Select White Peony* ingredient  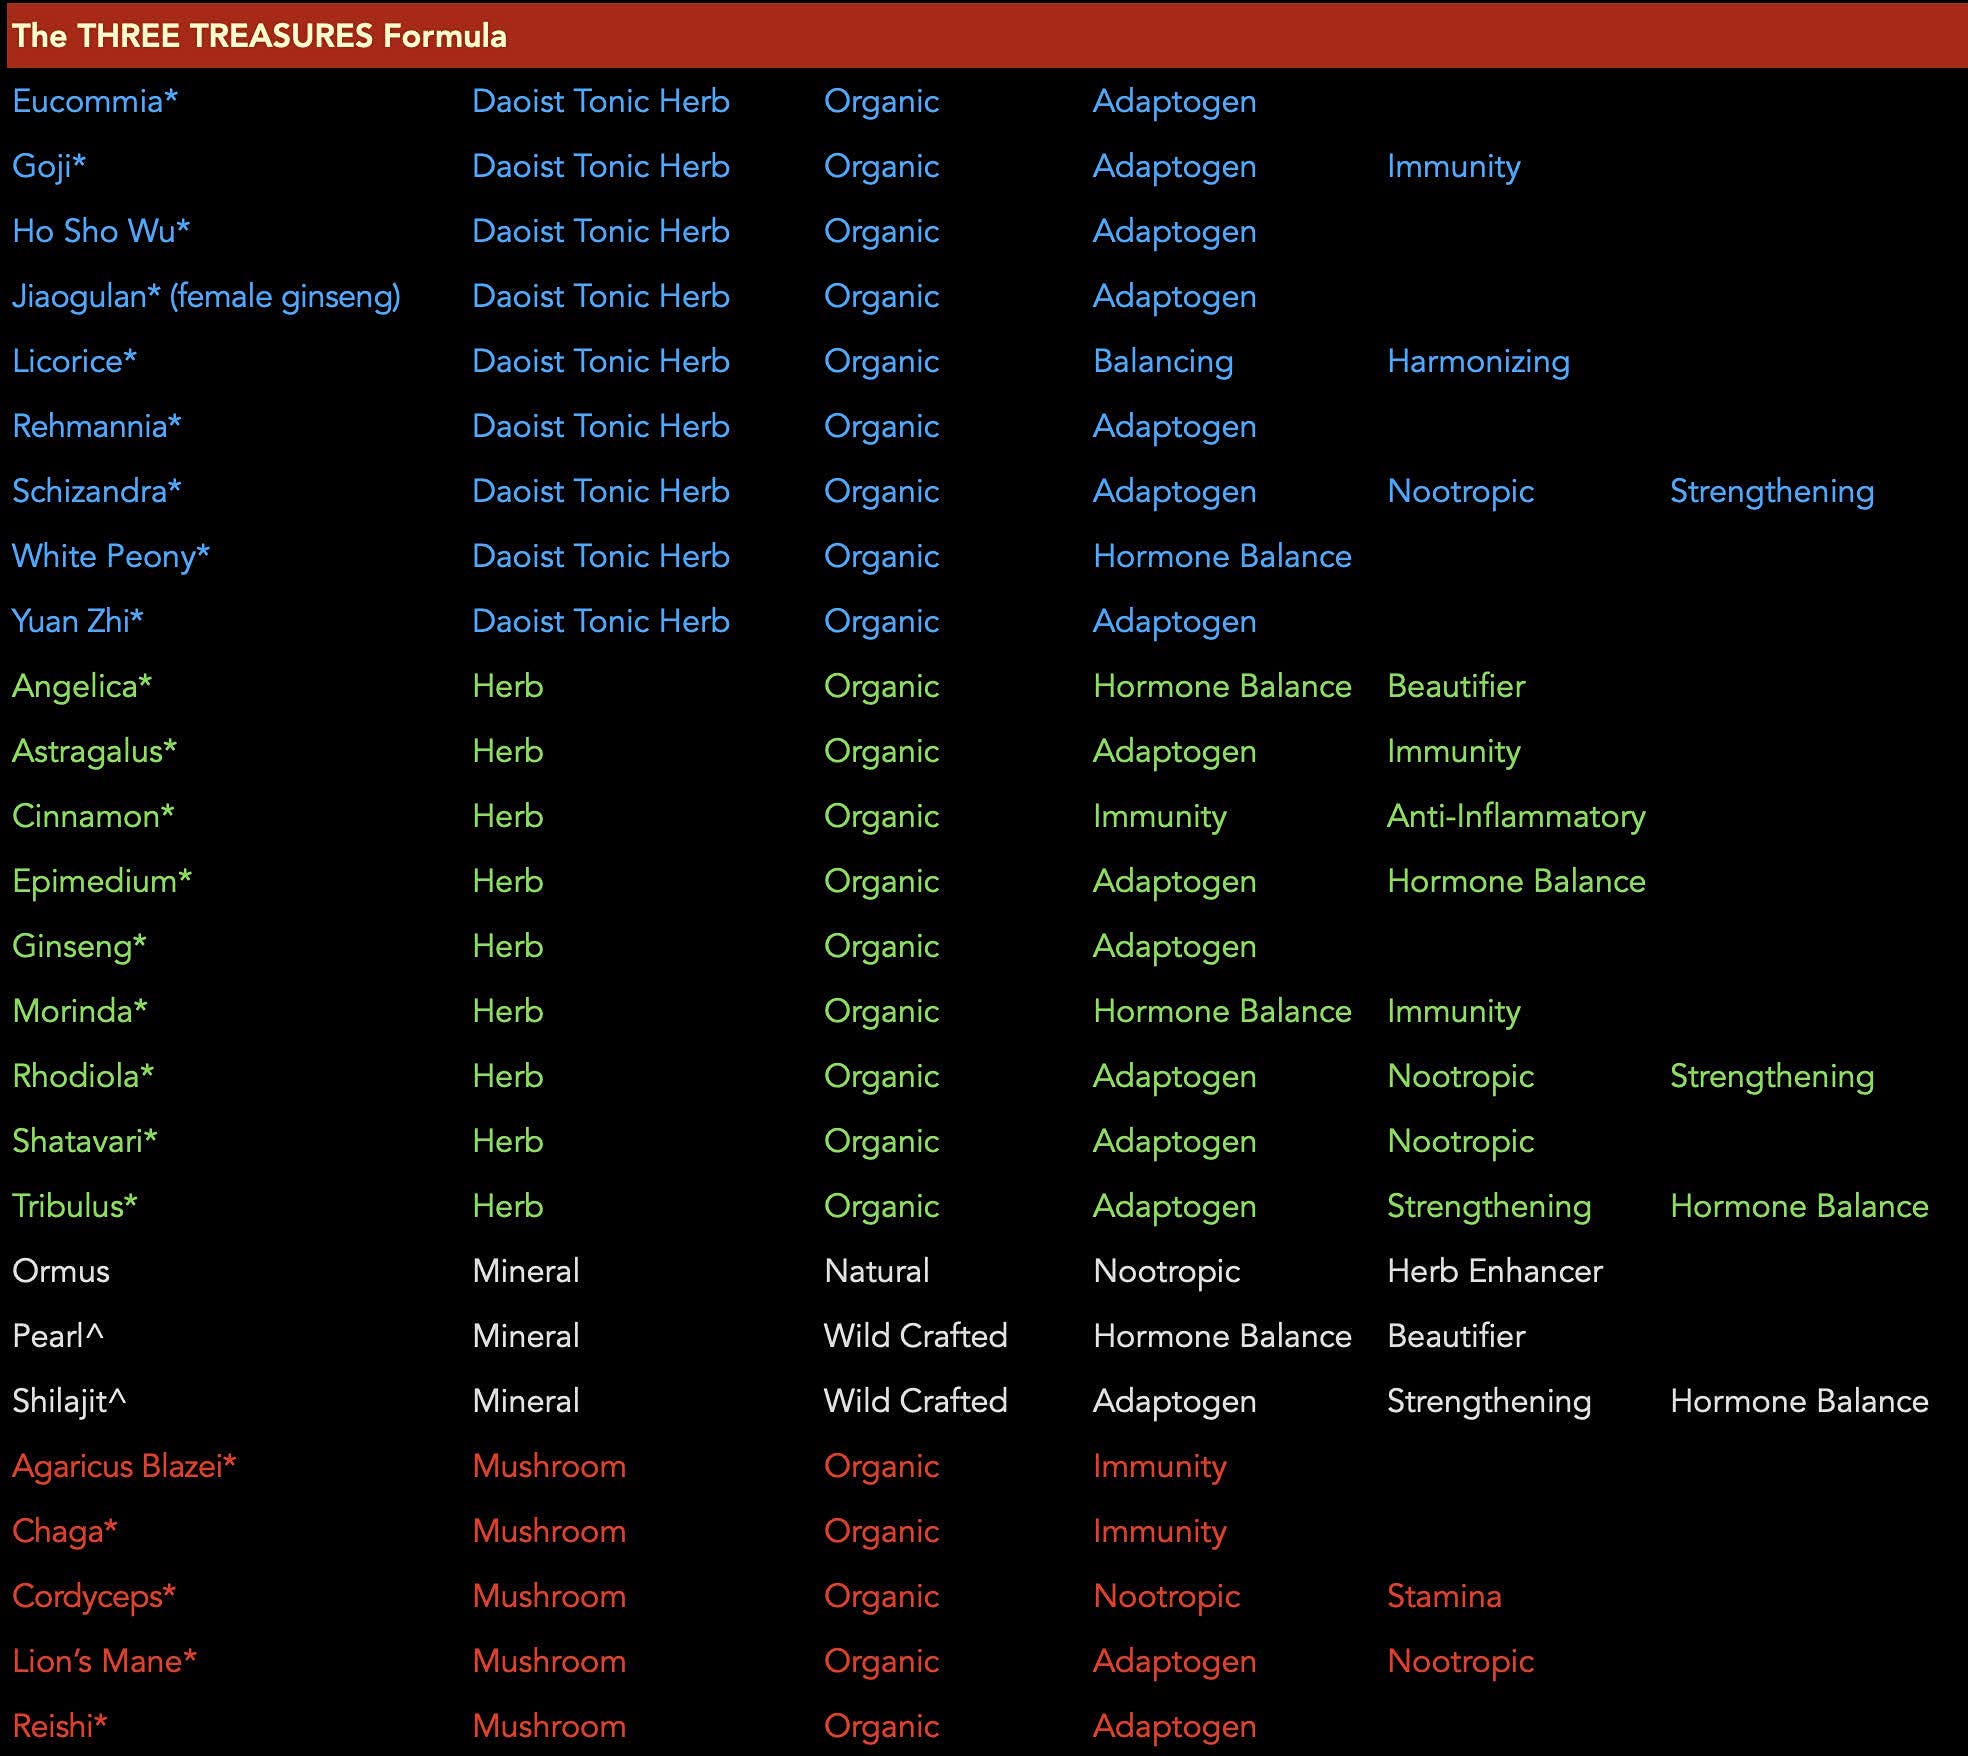pyautogui.click(x=111, y=556)
